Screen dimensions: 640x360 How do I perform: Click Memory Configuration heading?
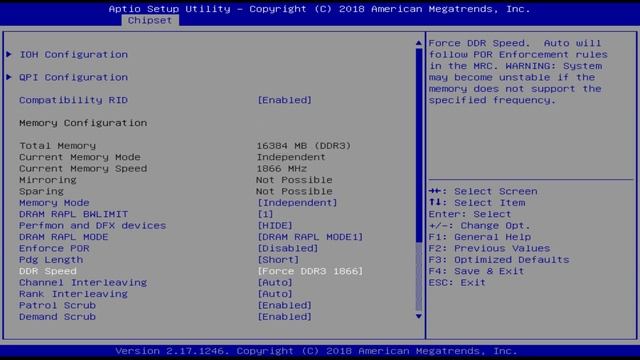(83, 123)
